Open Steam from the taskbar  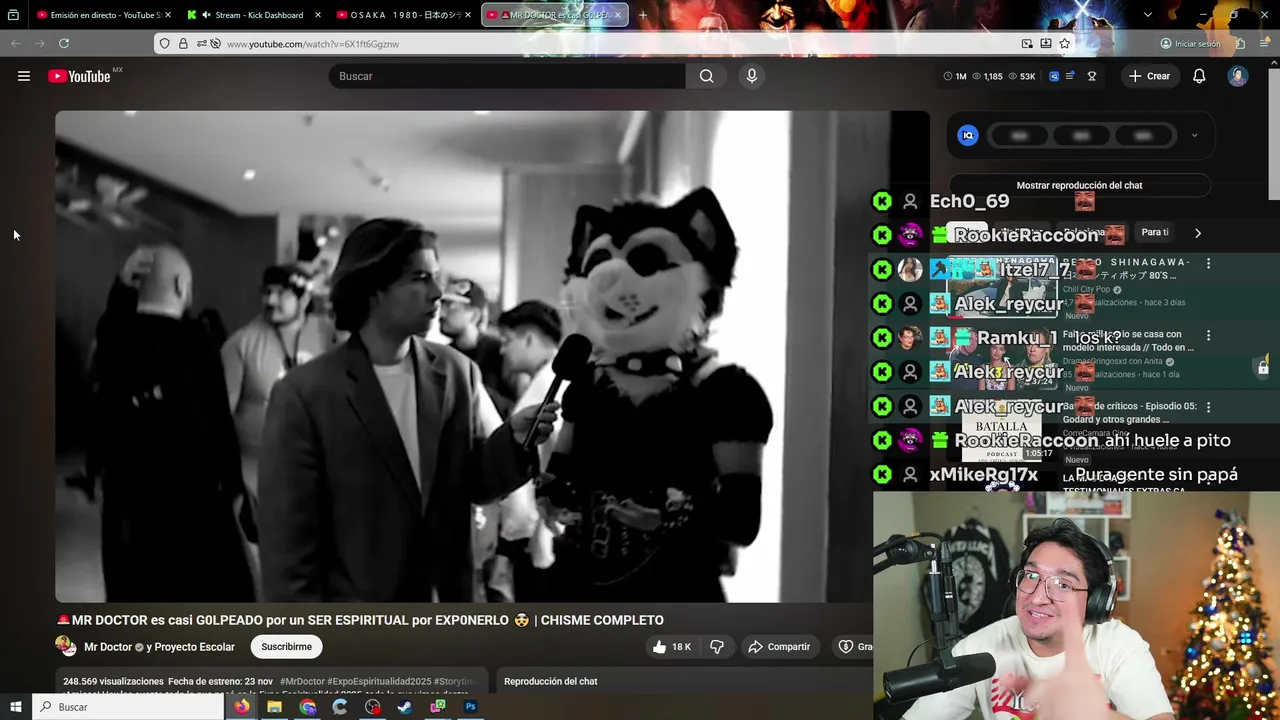click(x=405, y=707)
